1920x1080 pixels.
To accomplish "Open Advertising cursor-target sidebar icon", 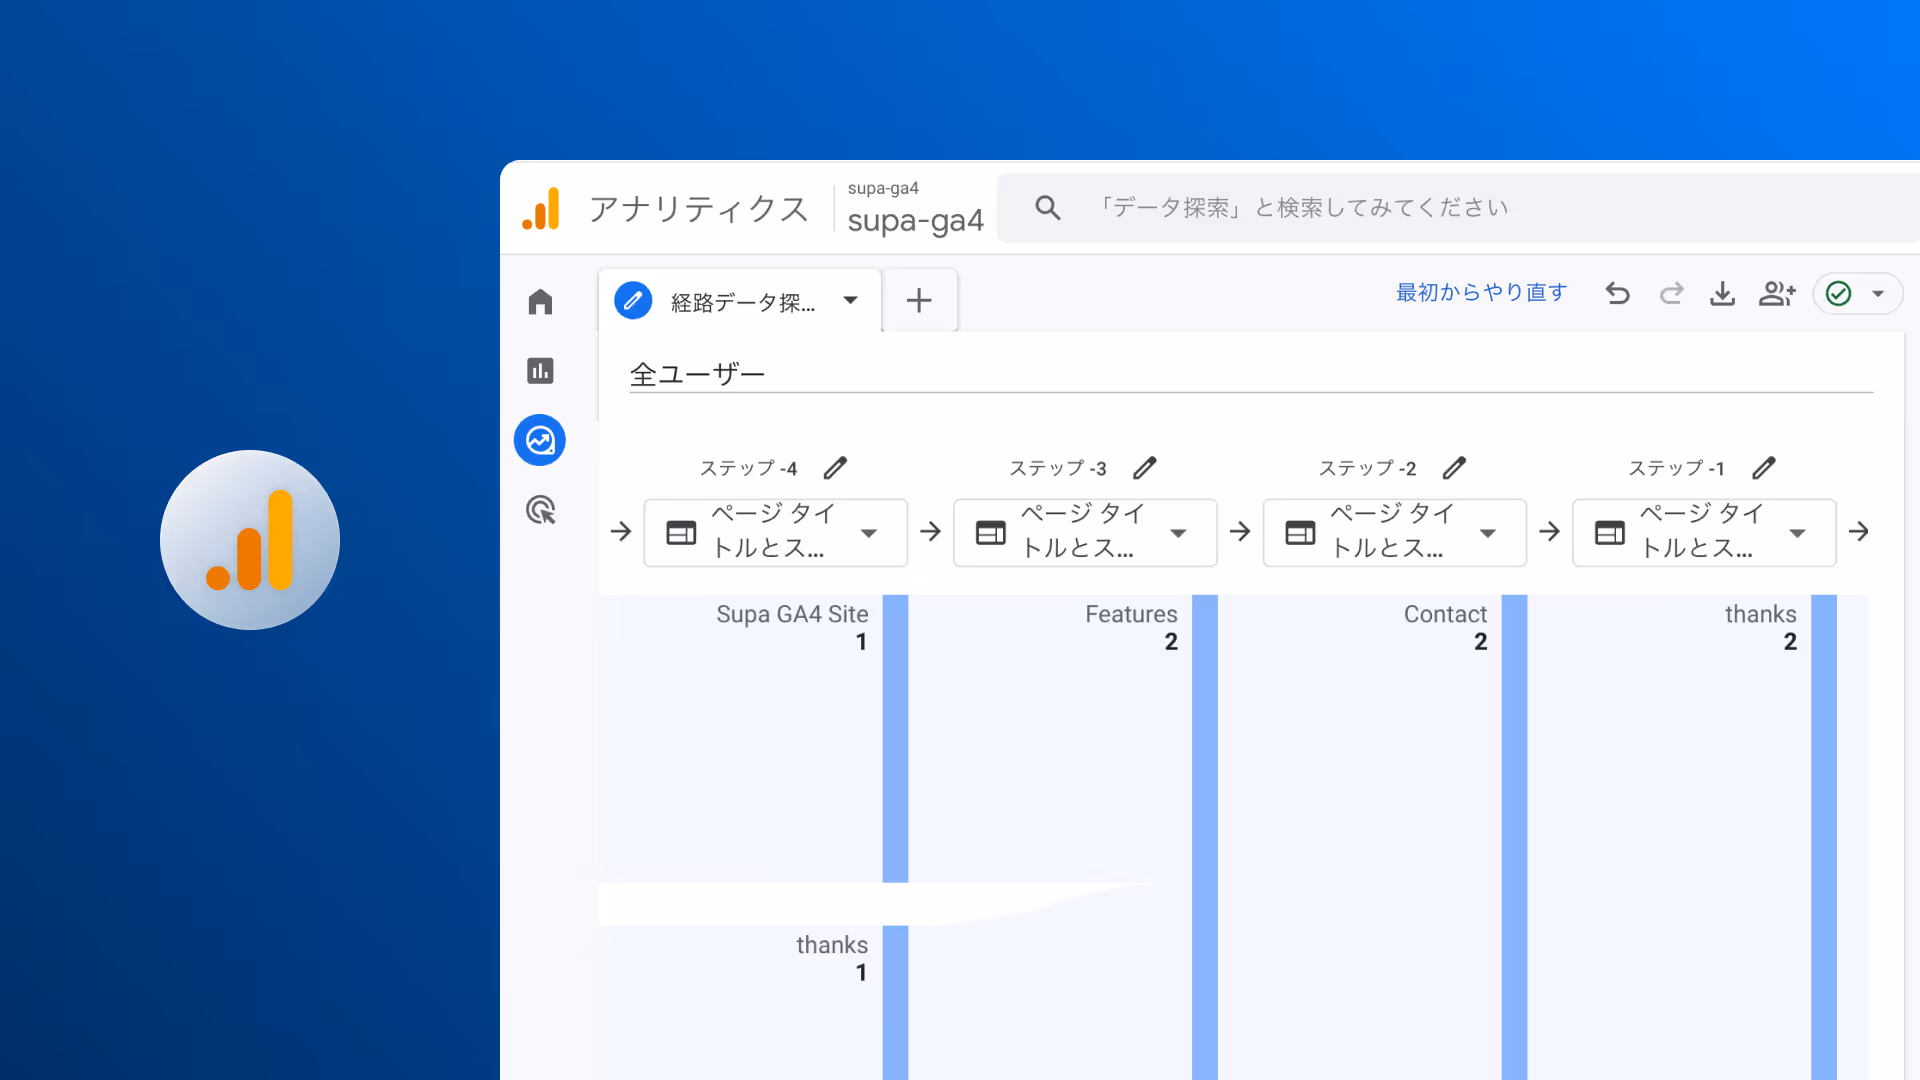I will tap(540, 510).
